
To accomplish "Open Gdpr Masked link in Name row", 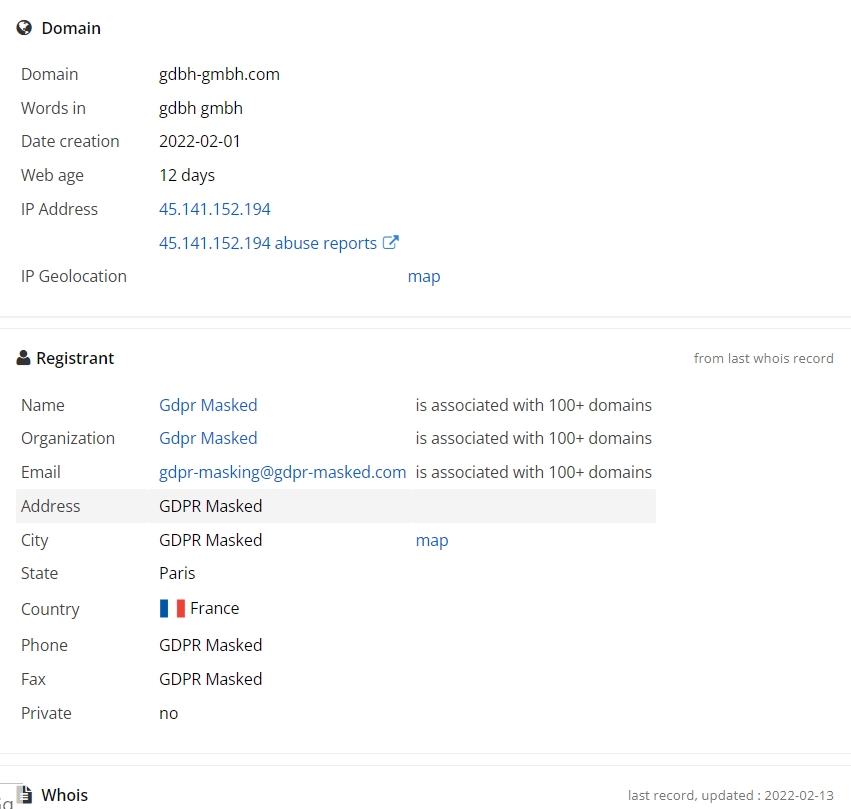I will point(208,405).
